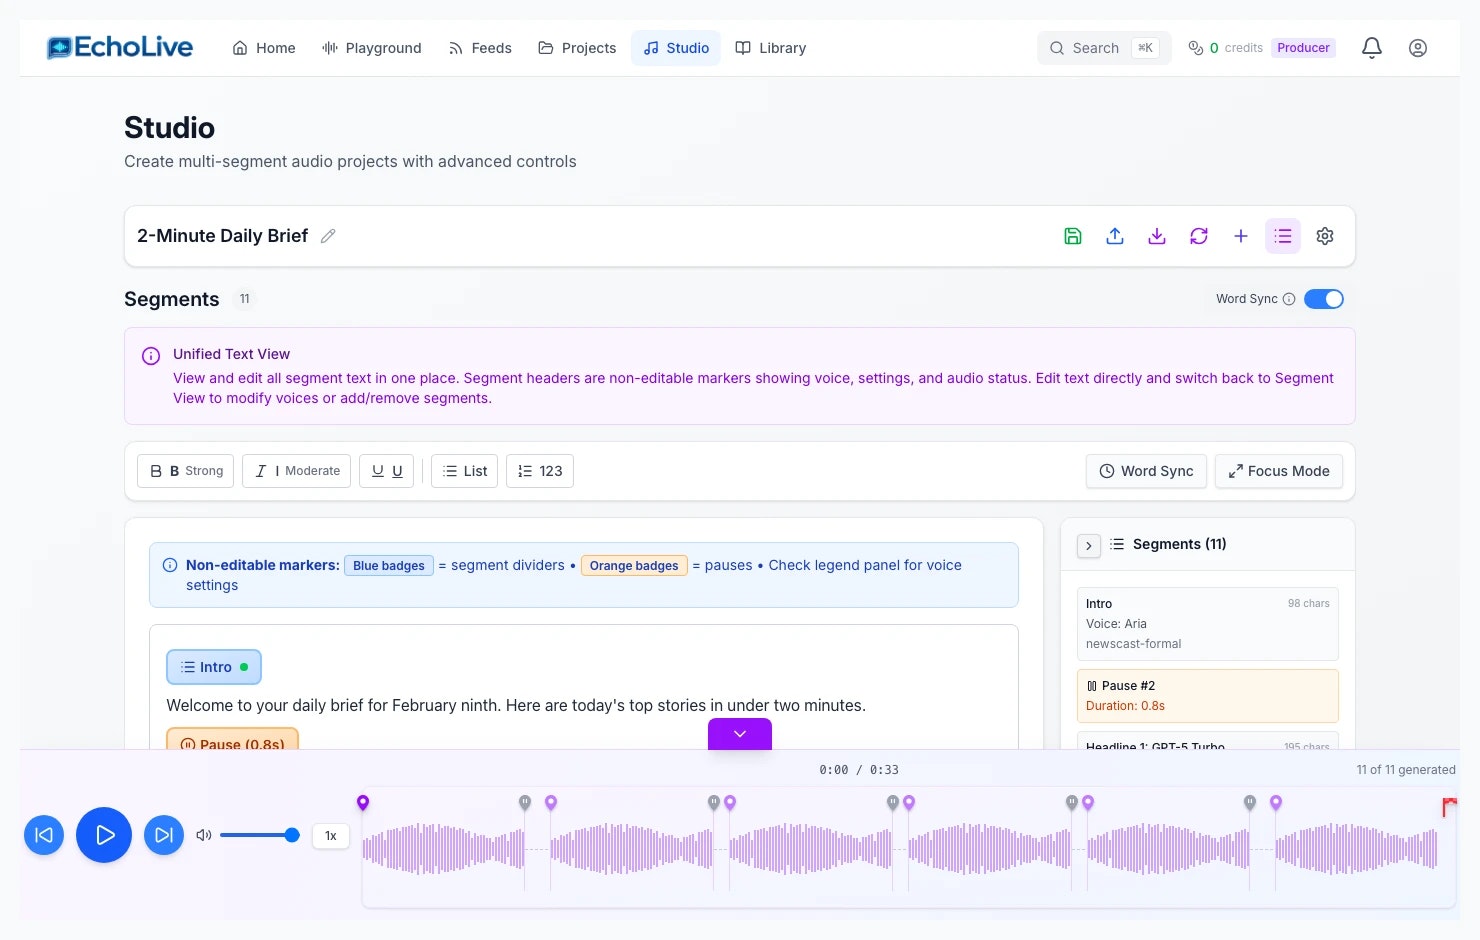1480x940 pixels.
Task: Open the Library section
Action: [x=770, y=47]
